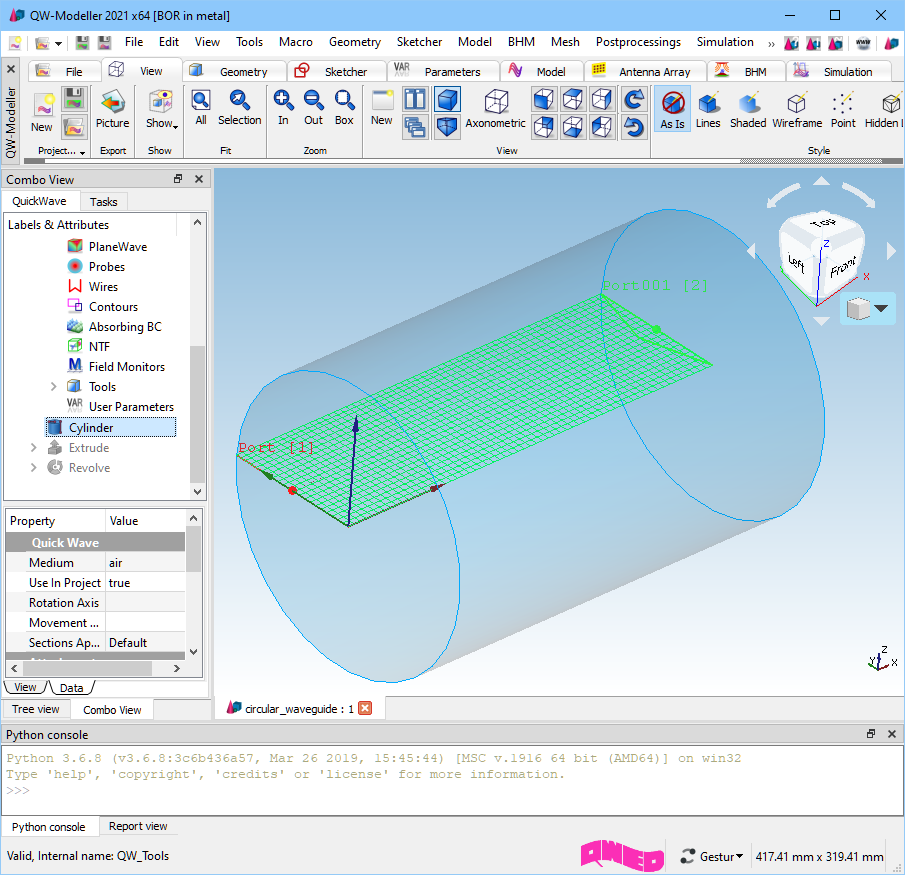Open the Show dropdown
Viewport: 905px width, 875px height.
click(x=162, y=110)
